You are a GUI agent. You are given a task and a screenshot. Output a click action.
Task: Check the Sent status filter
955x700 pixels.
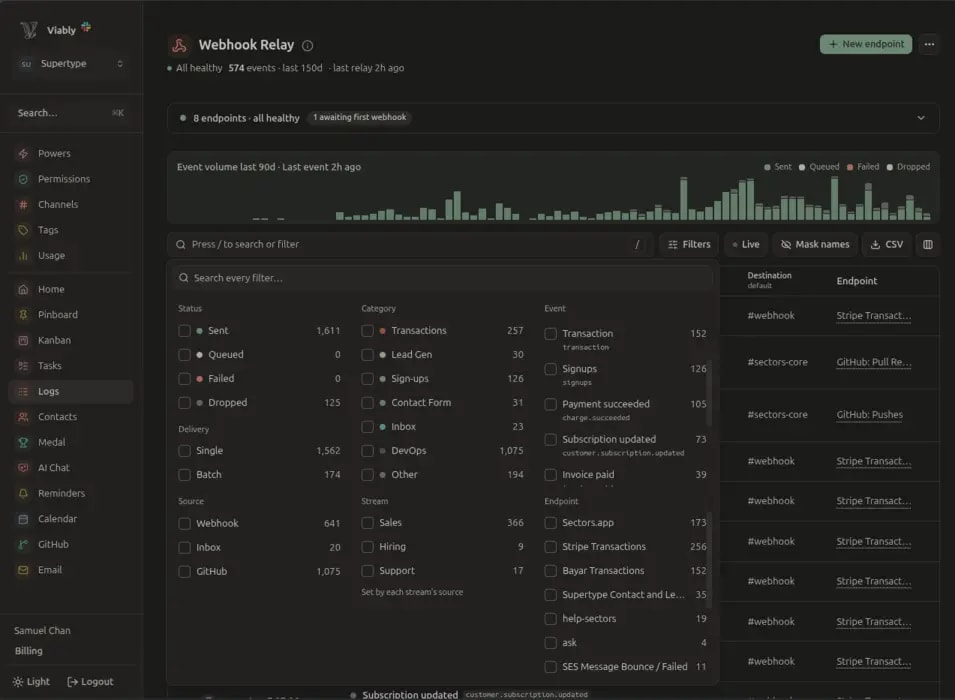pyautogui.click(x=184, y=331)
